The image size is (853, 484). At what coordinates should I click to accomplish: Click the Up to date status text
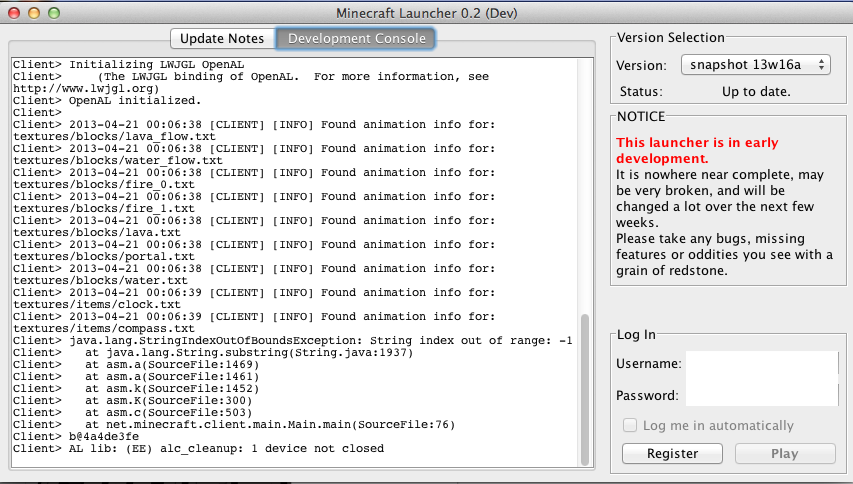pyautogui.click(x=756, y=91)
